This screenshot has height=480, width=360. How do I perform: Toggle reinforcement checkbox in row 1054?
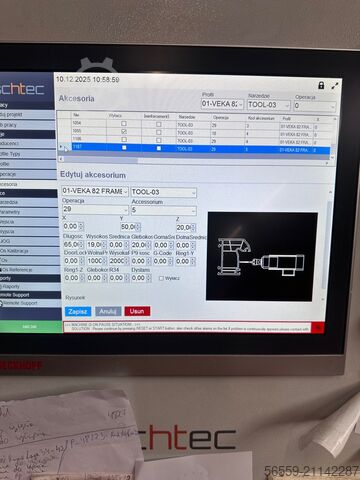point(159,124)
